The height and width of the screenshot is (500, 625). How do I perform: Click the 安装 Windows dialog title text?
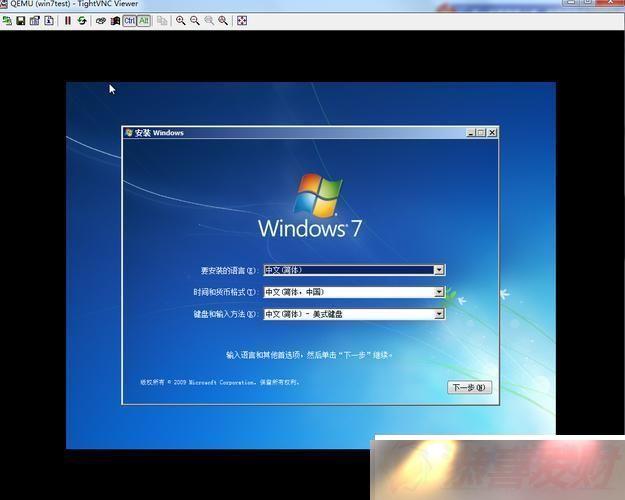[159, 133]
